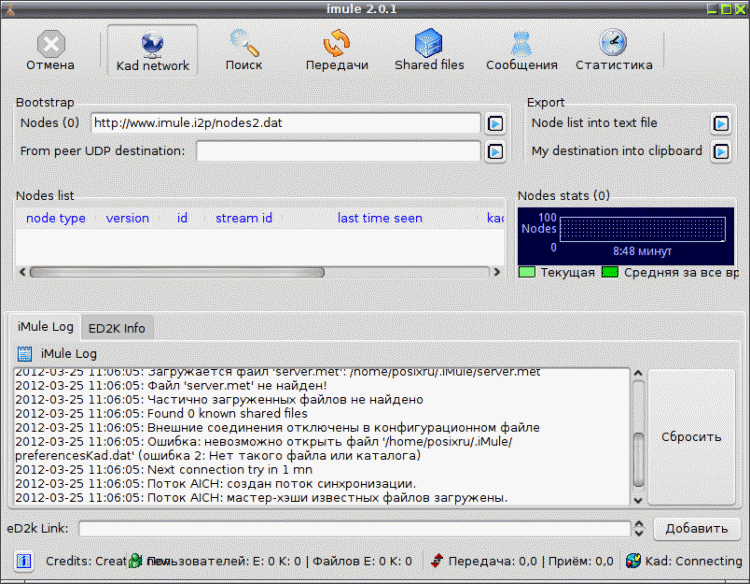Focus the eD2k Link input field
The width and height of the screenshot is (750, 584).
pyautogui.click(x=354, y=529)
